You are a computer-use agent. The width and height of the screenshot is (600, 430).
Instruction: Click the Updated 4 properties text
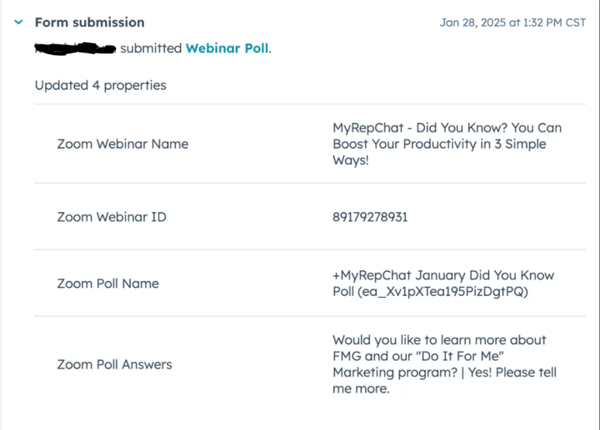(x=101, y=85)
